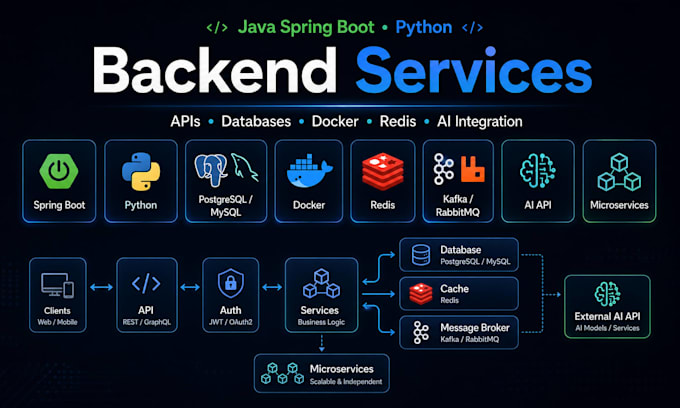Screen dimensions: 680x408
Task: Click the monitor and phone Clients icon
Action: pos(57,285)
